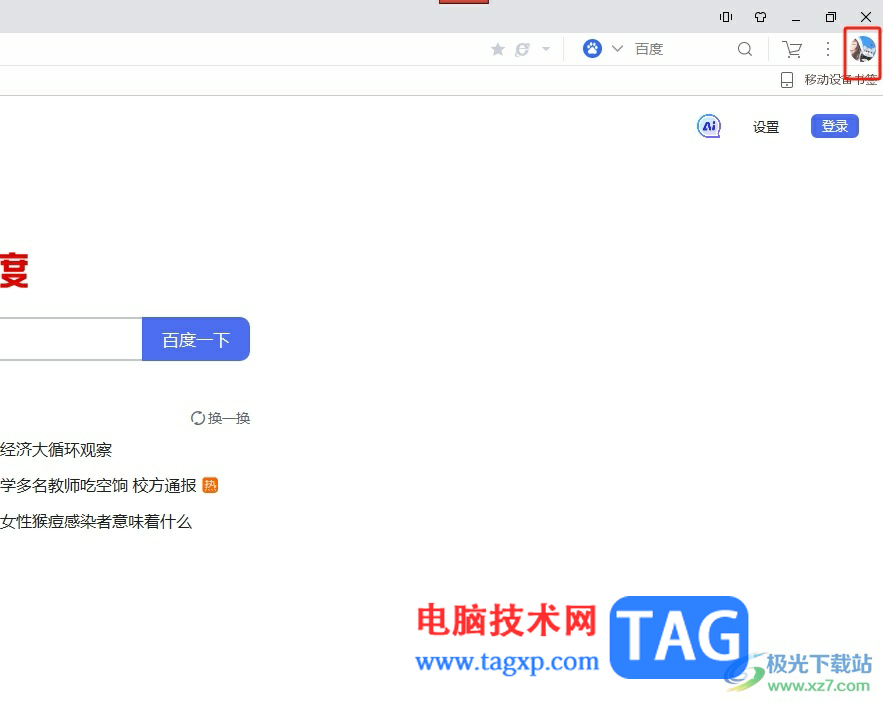Click the 百度一下 search button

[196, 339]
